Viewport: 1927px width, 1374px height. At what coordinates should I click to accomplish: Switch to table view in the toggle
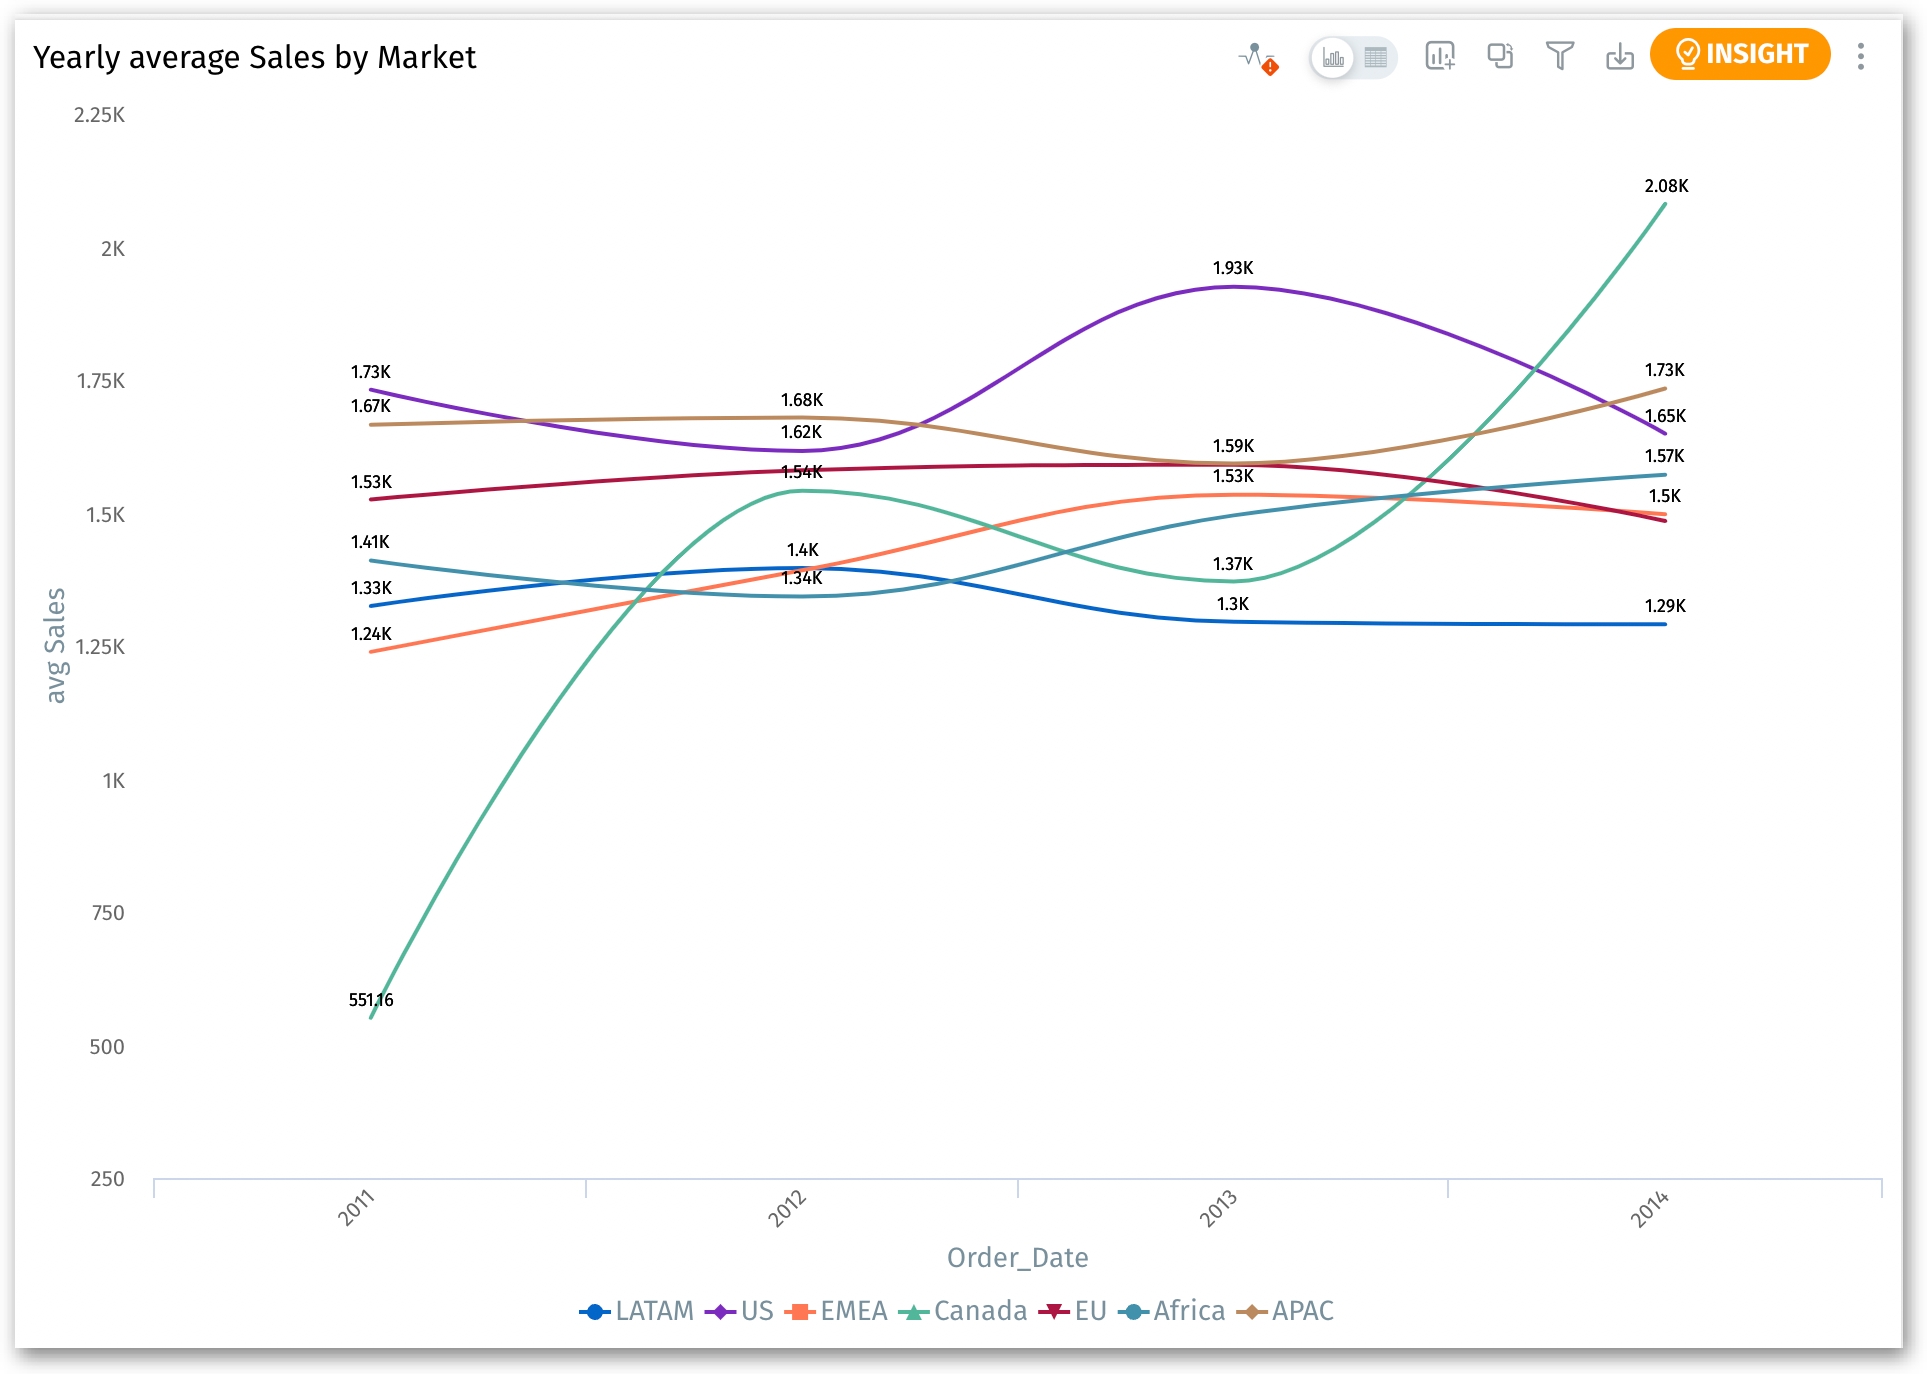[x=1376, y=57]
